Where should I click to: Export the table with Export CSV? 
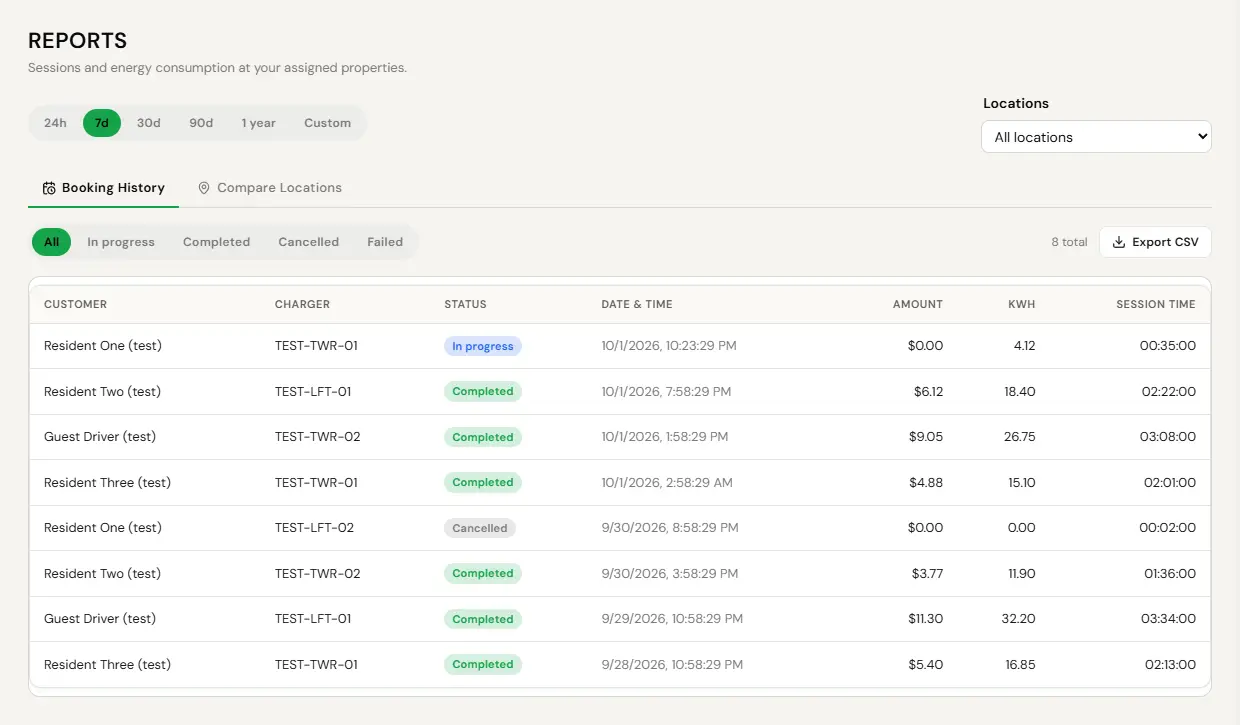coord(1155,242)
